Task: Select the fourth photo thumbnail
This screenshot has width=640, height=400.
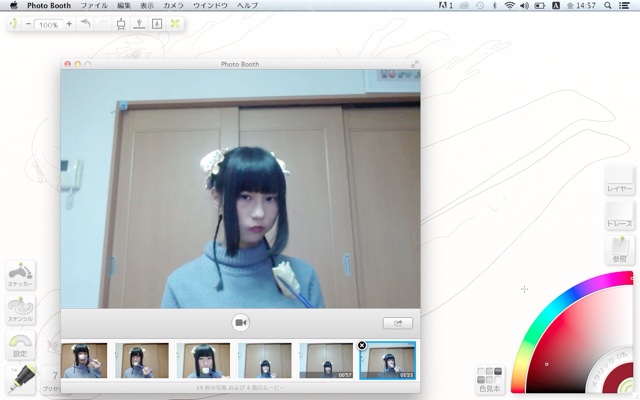Action: tap(265, 360)
